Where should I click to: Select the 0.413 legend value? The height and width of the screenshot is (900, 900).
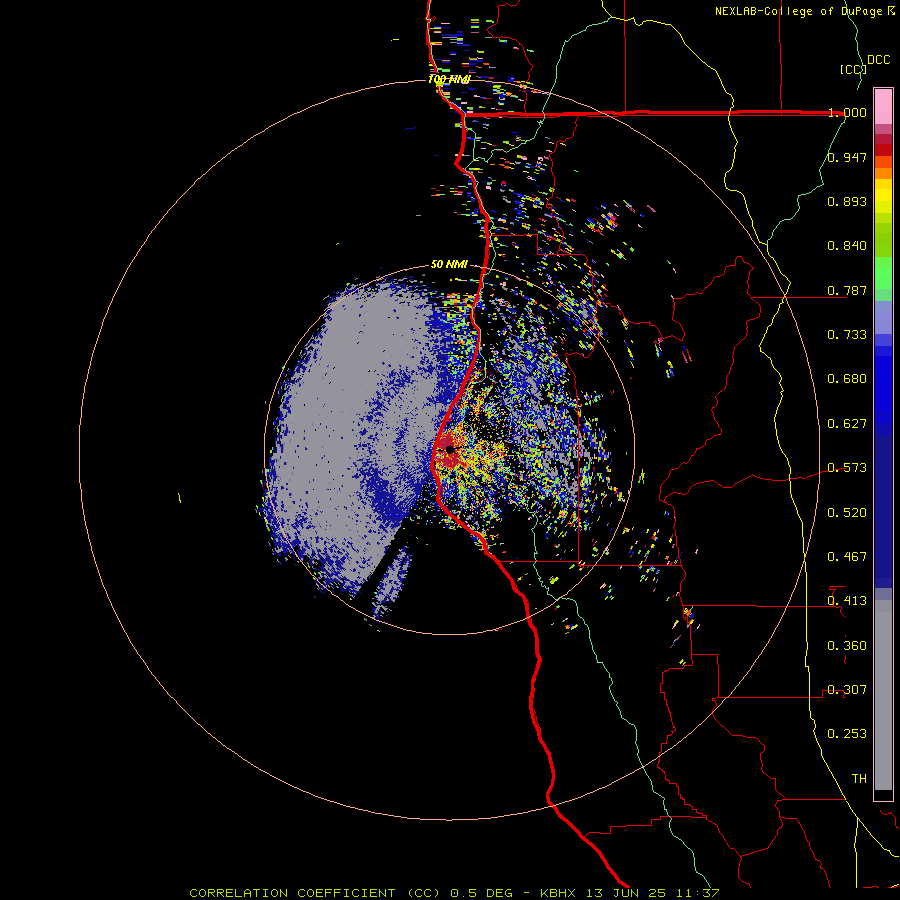[847, 601]
